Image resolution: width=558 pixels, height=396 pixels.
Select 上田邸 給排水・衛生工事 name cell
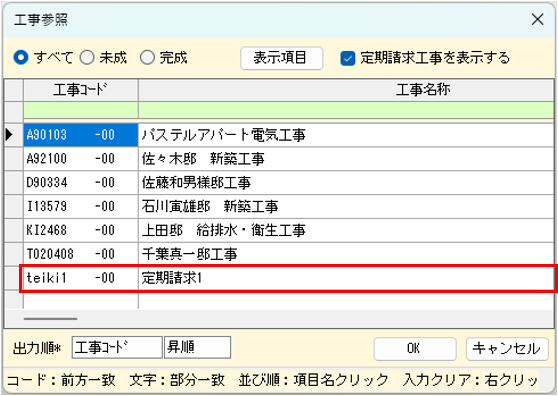346,230
